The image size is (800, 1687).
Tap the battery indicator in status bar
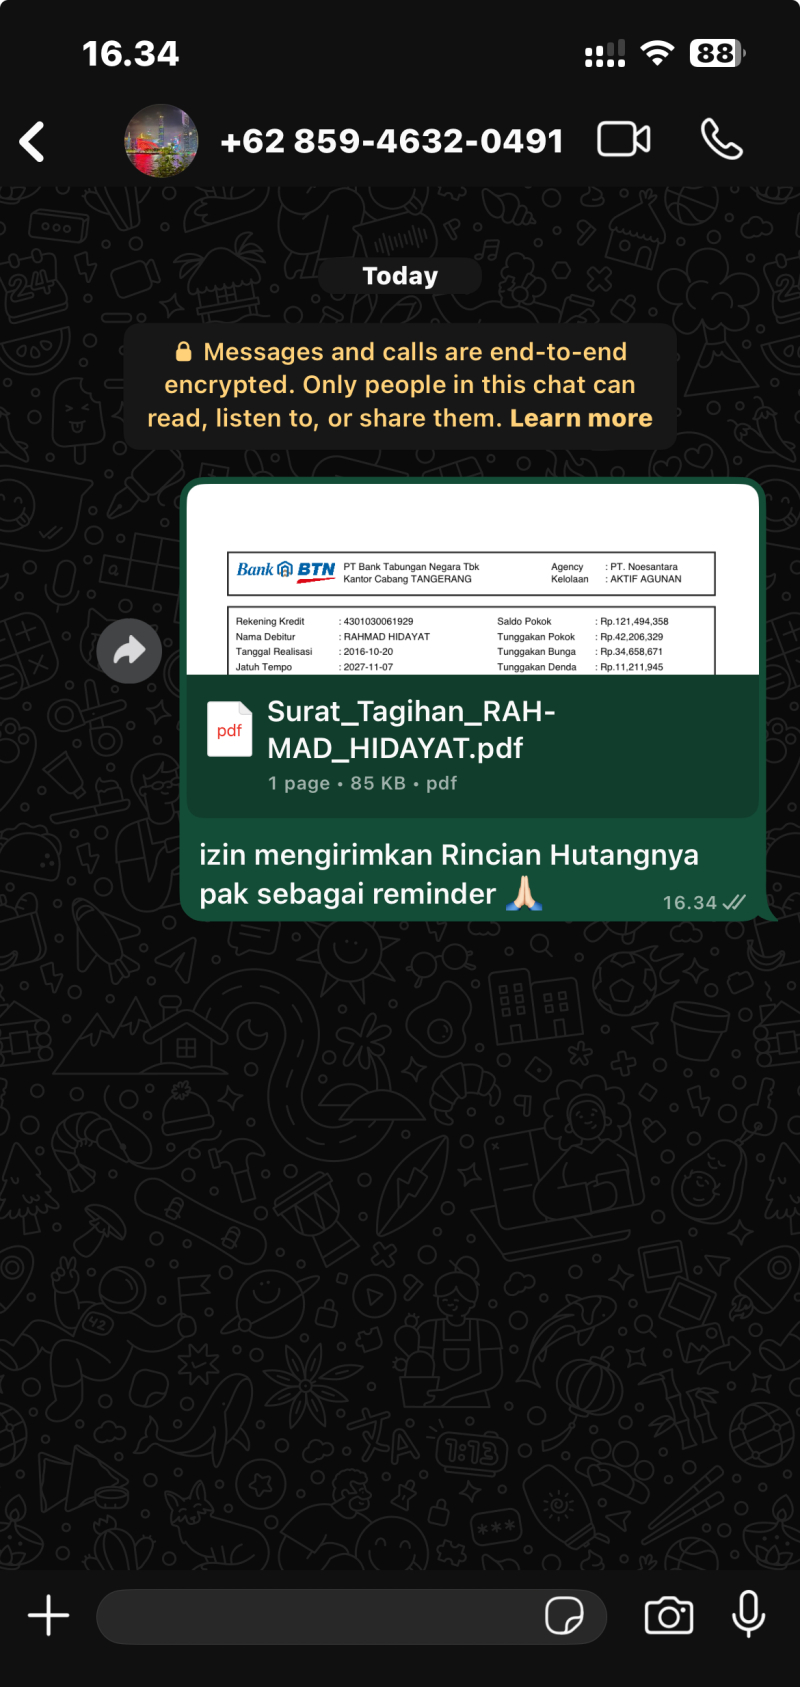717,53
